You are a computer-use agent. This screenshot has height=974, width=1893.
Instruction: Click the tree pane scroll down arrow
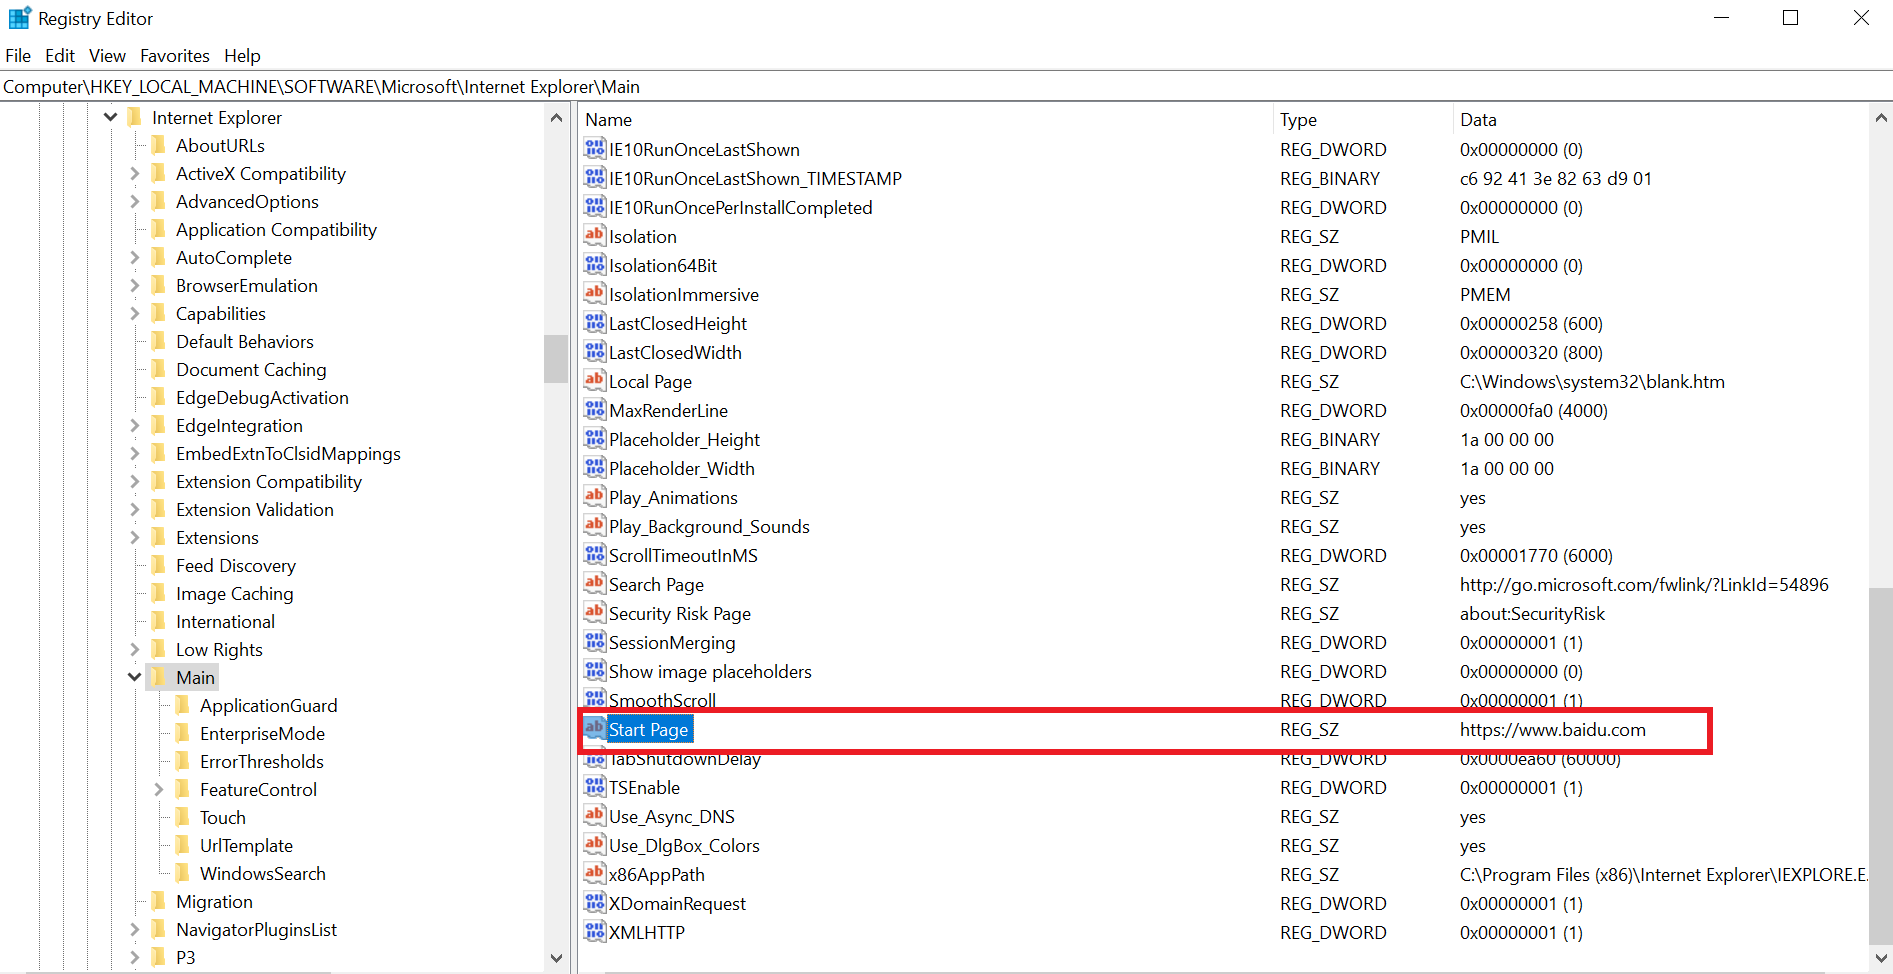coord(557,958)
